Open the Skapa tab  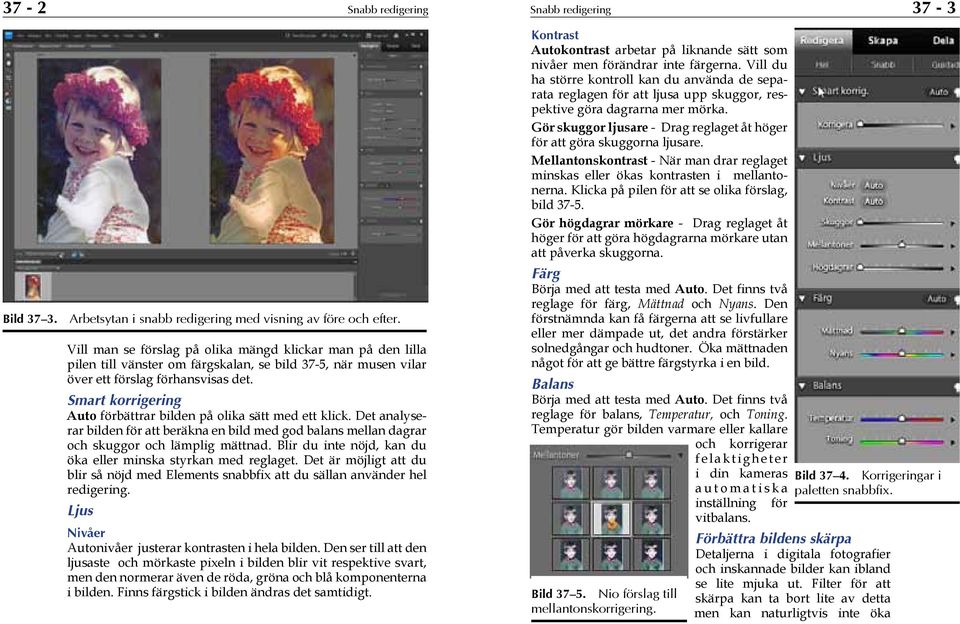coord(883,40)
